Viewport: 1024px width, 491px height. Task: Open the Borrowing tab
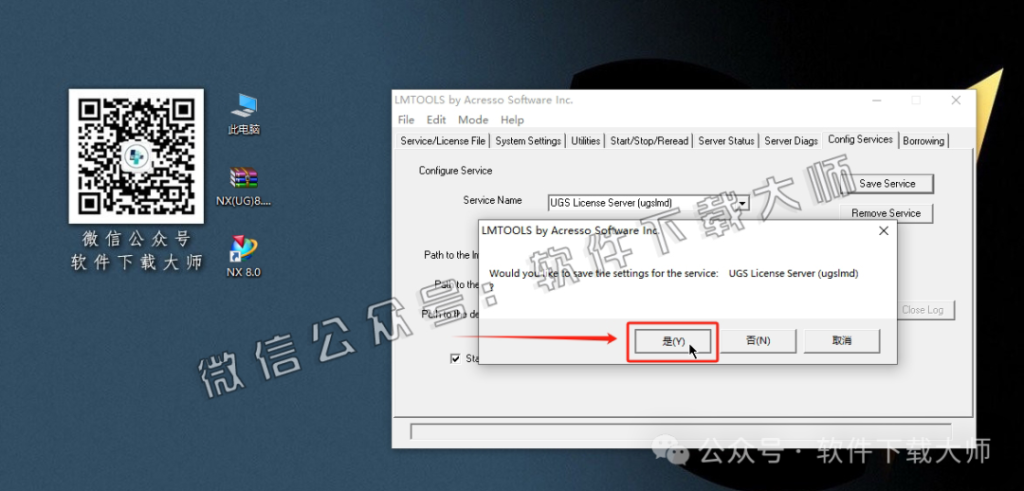pyautogui.click(x=923, y=141)
